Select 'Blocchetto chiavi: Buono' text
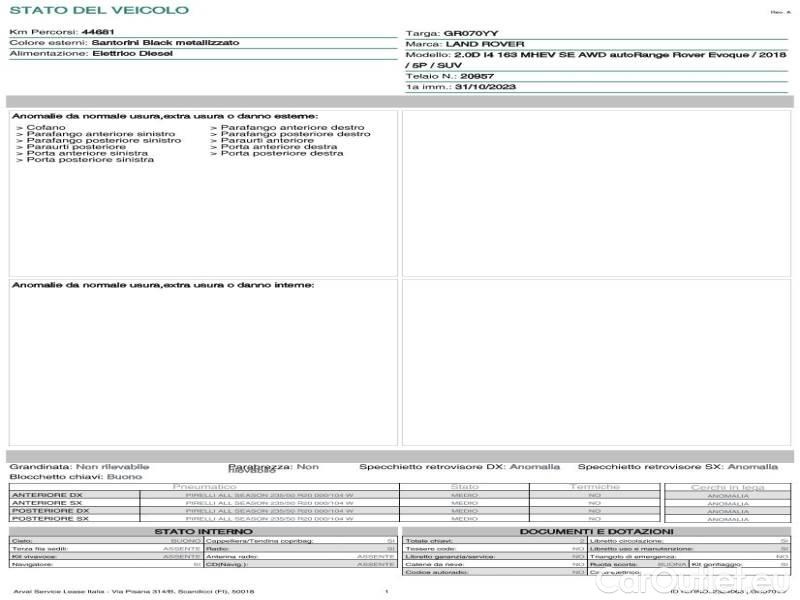This screenshot has height=600, width=800. pyautogui.click(x=76, y=477)
